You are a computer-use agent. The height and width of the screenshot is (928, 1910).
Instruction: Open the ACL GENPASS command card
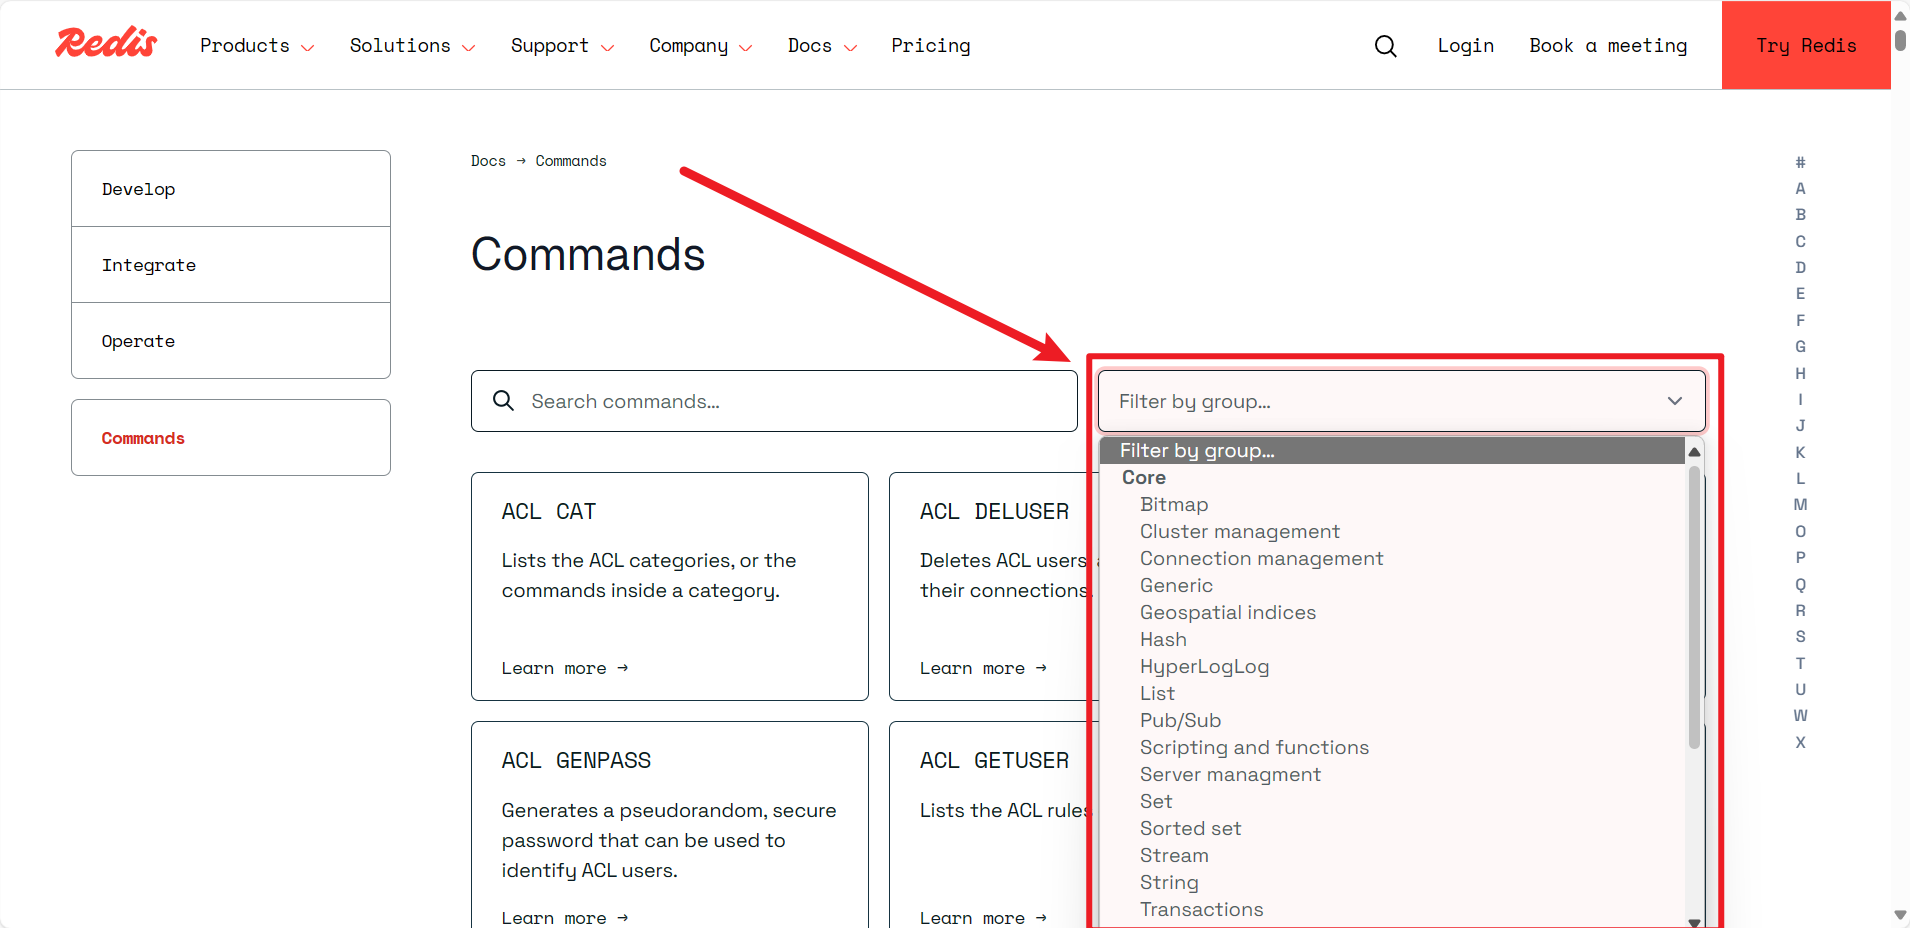[670, 825]
